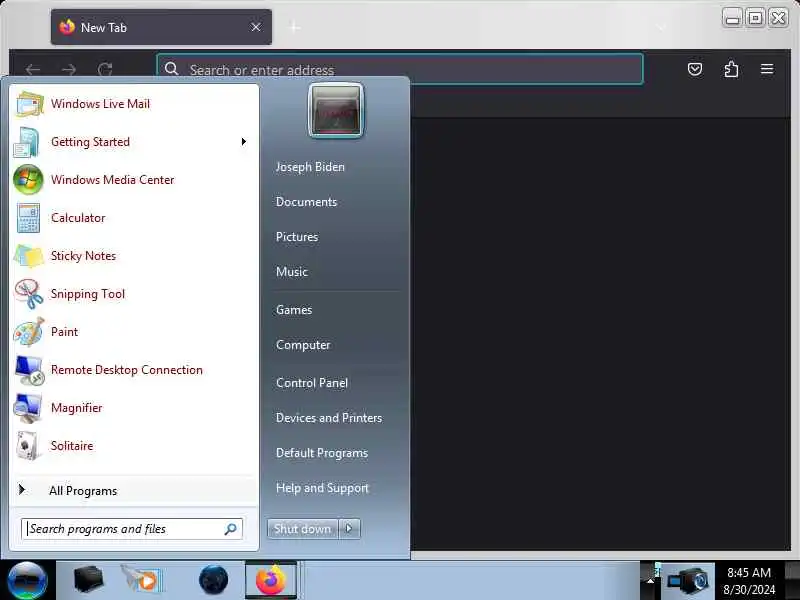Expand All Programs list
The width and height of the screenshot is (800, 600).
tap(134, 491)
